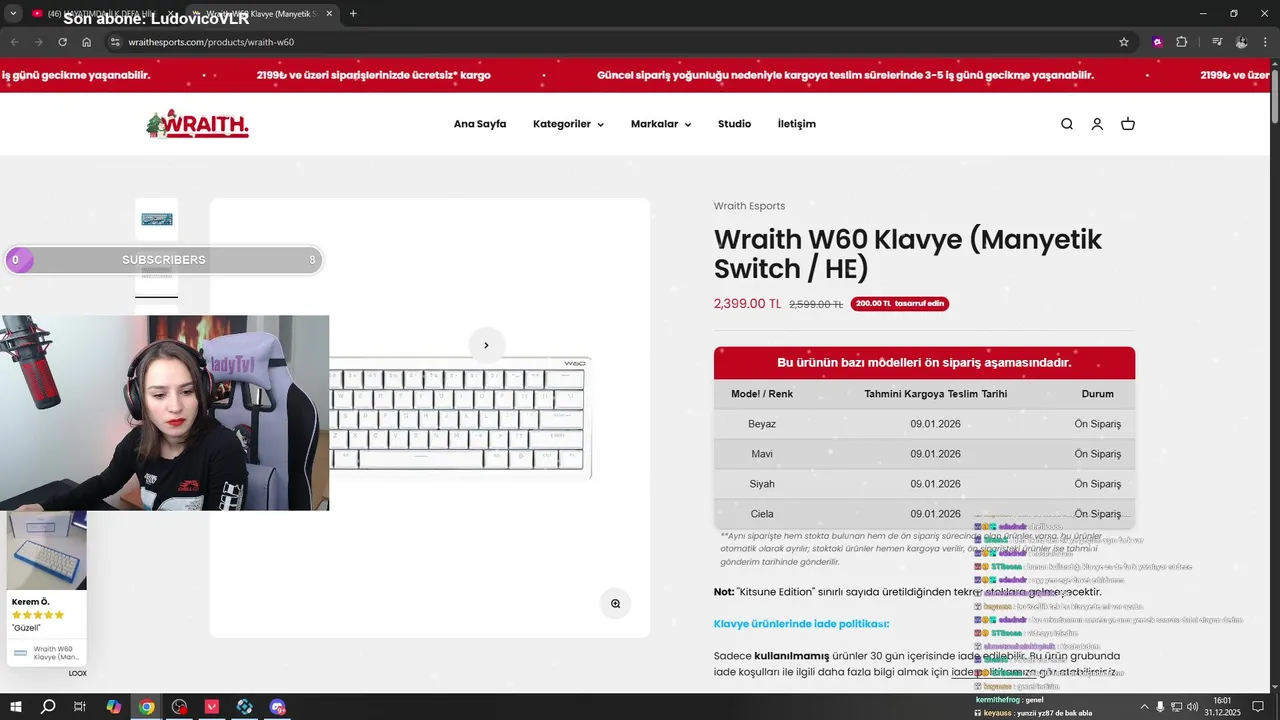1280x720 pixels.
Task: Open the Studio page
Action: point(734,124)
